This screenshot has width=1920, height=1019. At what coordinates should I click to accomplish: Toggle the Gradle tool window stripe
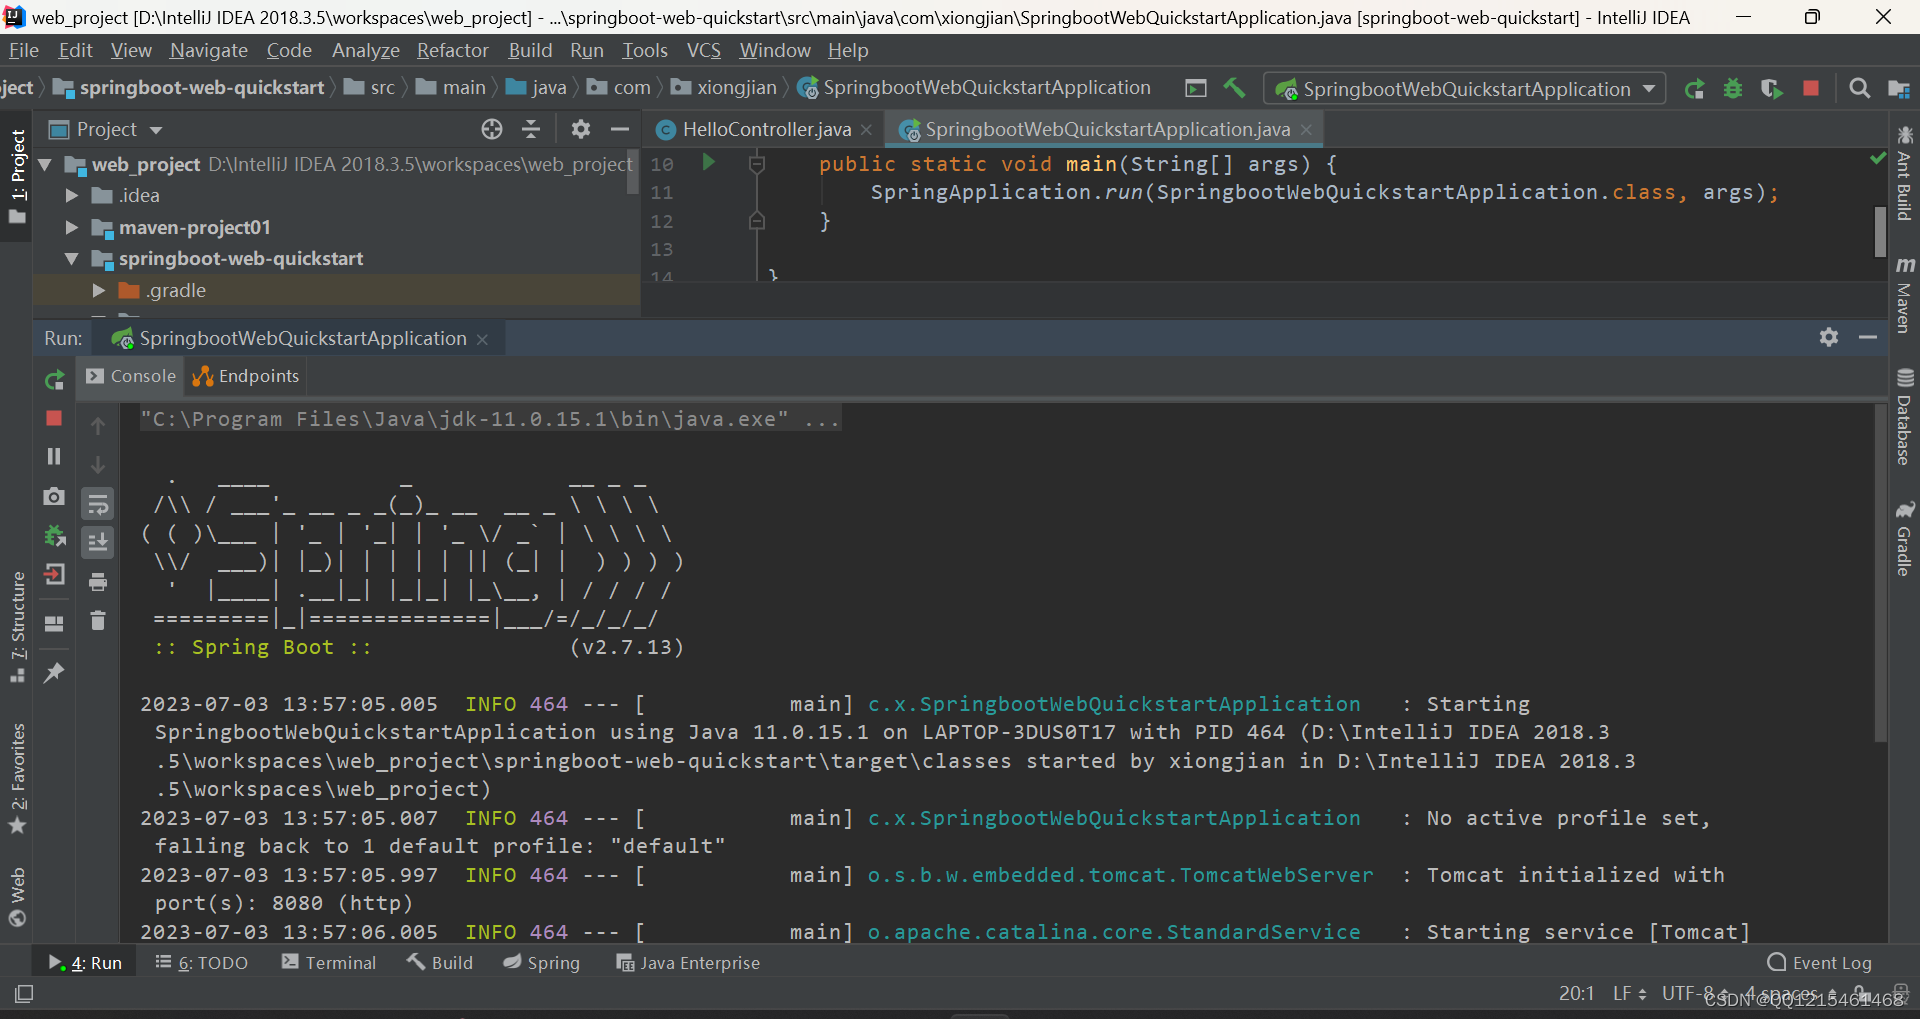point(1904,538)
